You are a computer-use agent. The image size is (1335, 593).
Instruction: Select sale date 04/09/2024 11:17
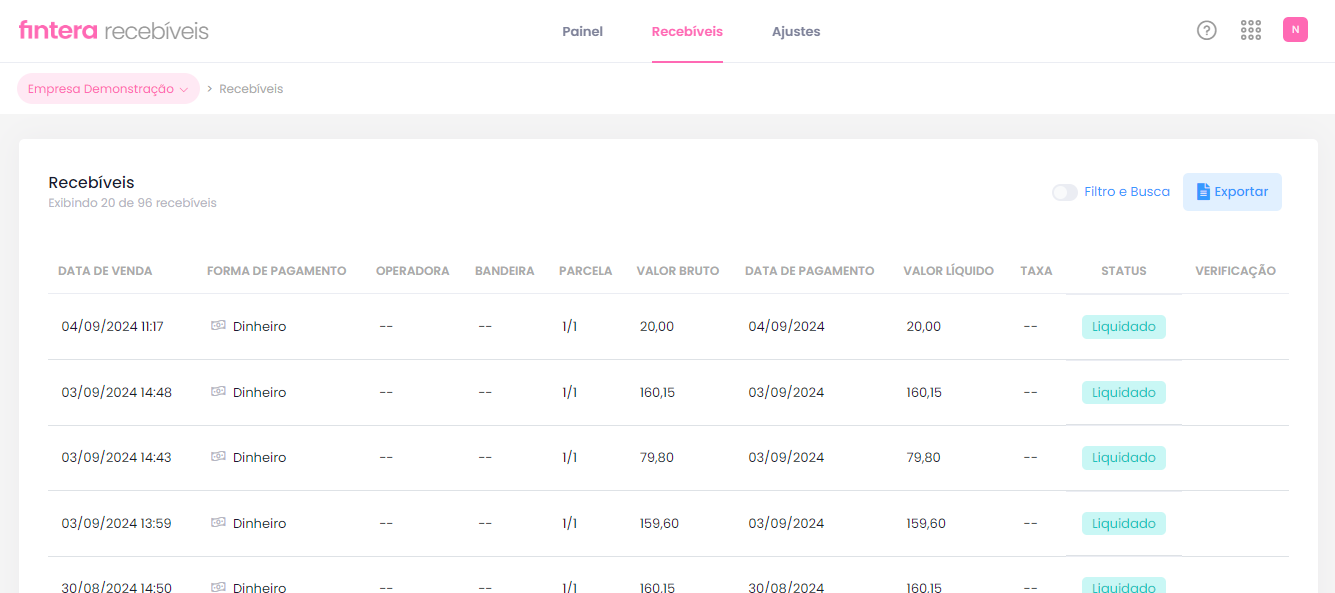[112, 327]
